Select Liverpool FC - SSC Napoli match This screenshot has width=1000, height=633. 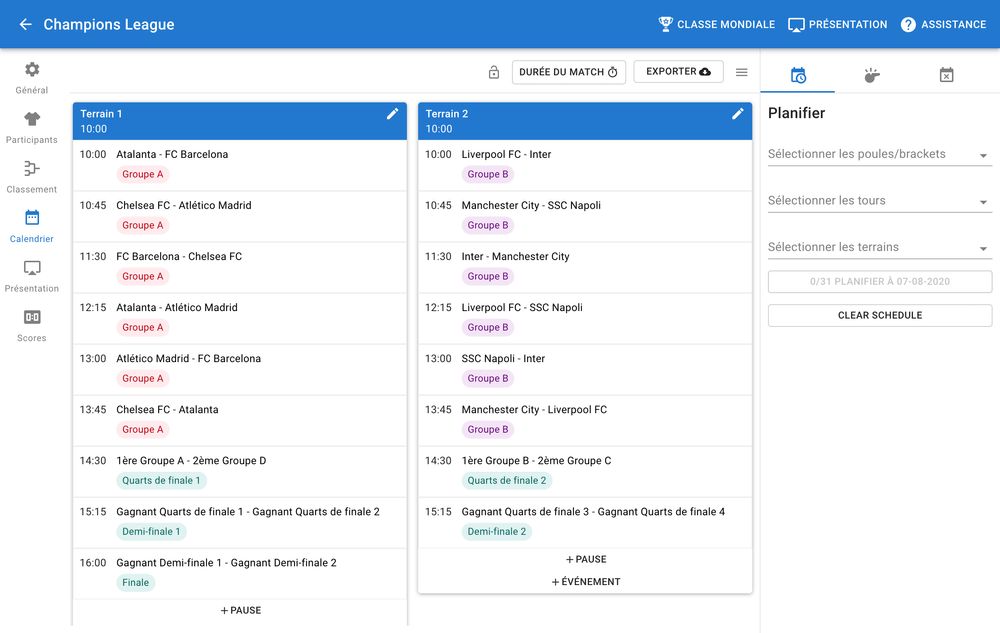585,319
